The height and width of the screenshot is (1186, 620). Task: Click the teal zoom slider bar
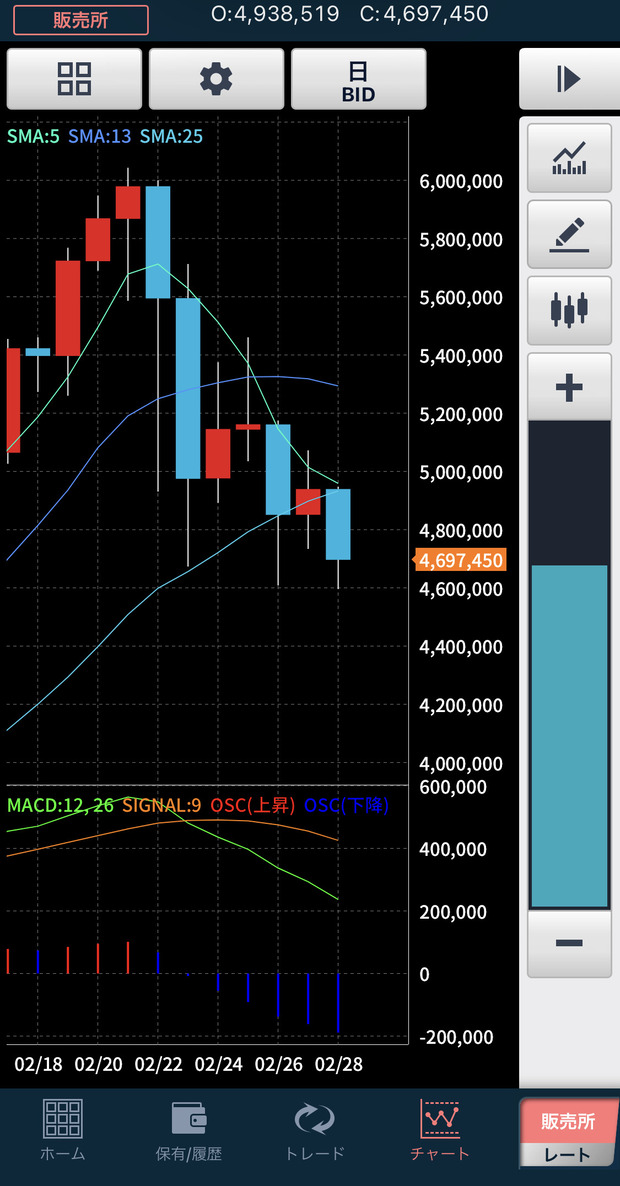pyautogui.click(x=569, y=735)
